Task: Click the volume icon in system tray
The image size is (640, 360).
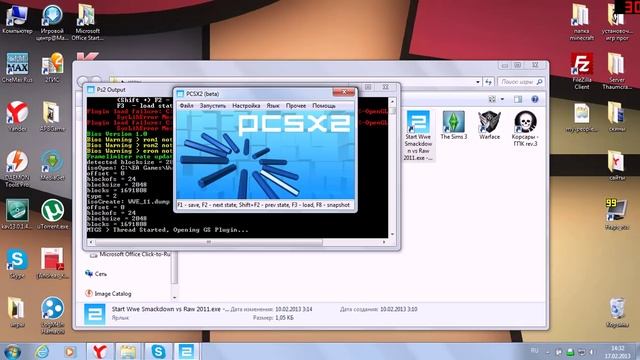Action: click(592, 352)
